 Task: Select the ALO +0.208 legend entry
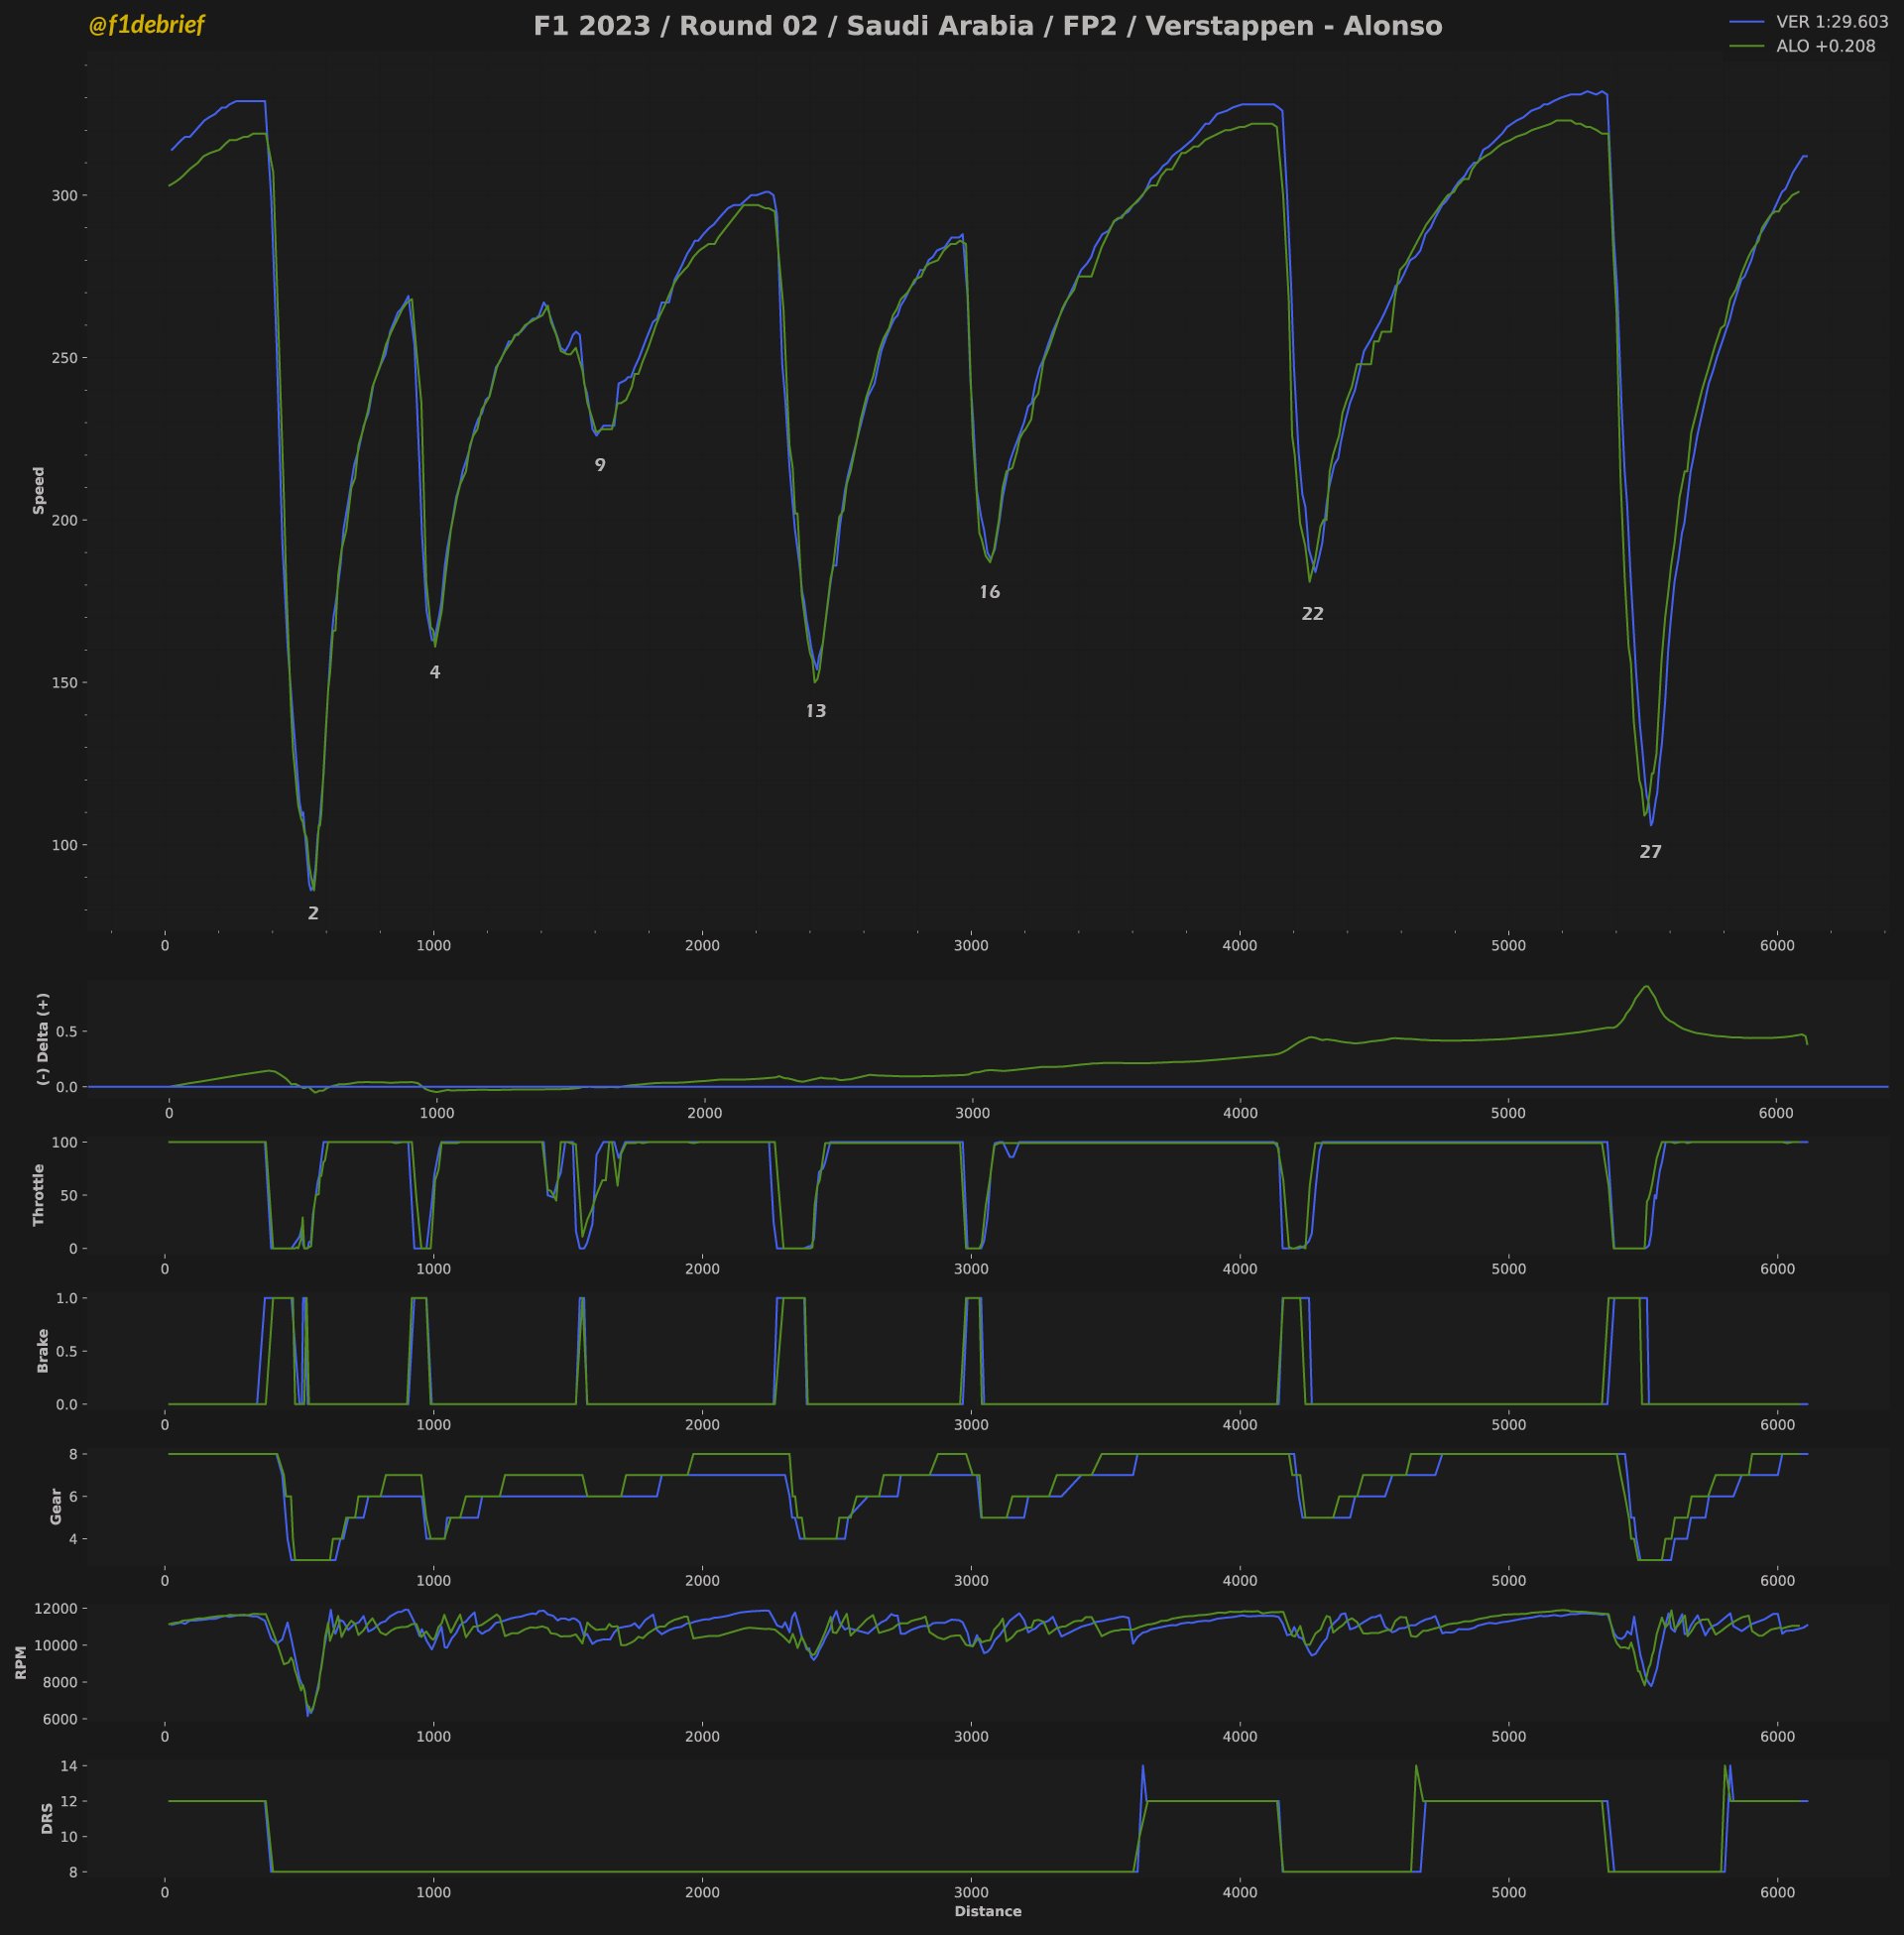(1802, 46)
